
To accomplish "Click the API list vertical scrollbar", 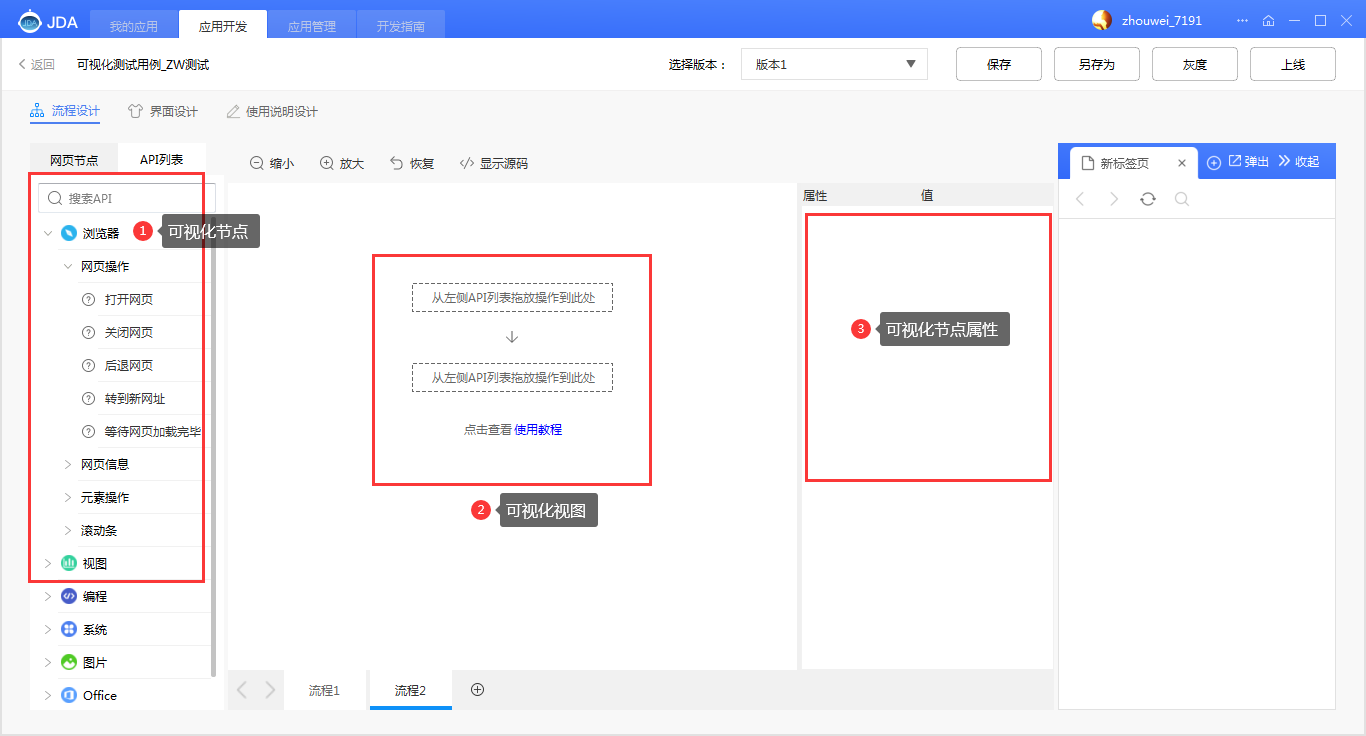I will click(213, 445).
